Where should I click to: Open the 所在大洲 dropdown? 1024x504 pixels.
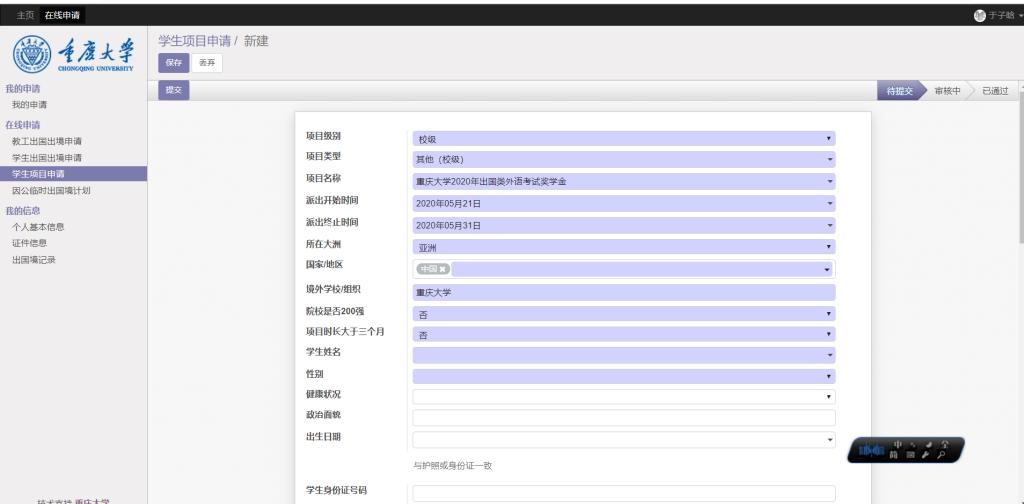[623, 247]
